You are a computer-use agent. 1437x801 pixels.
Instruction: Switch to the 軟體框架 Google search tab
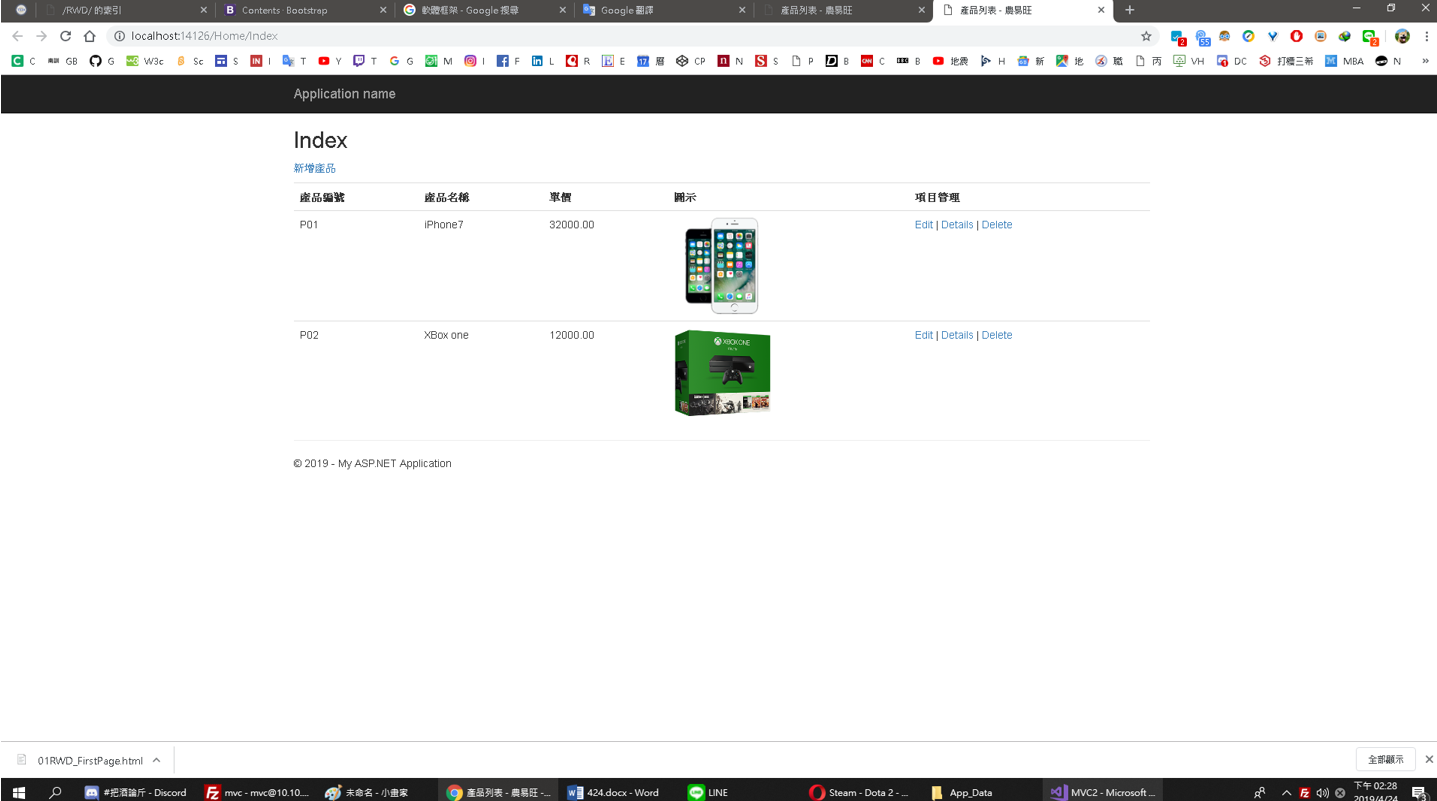click(486, 10)
